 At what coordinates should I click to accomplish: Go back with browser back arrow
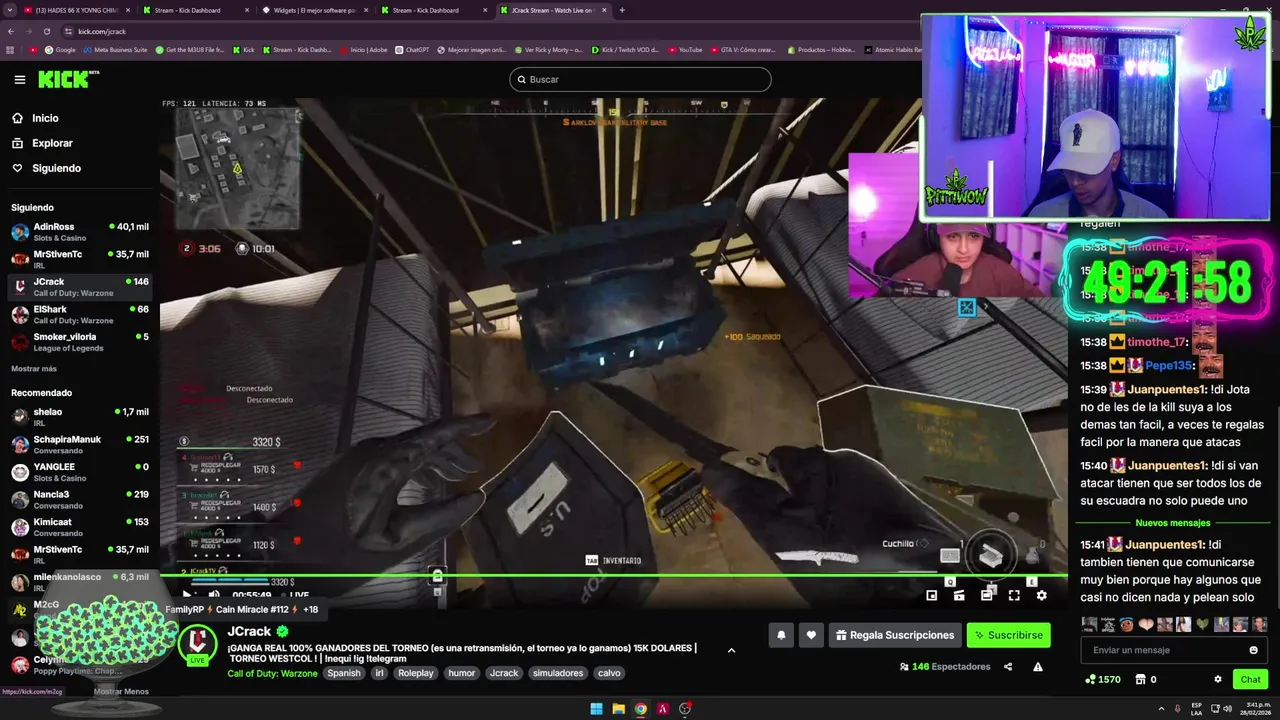[x=11, y=31]
